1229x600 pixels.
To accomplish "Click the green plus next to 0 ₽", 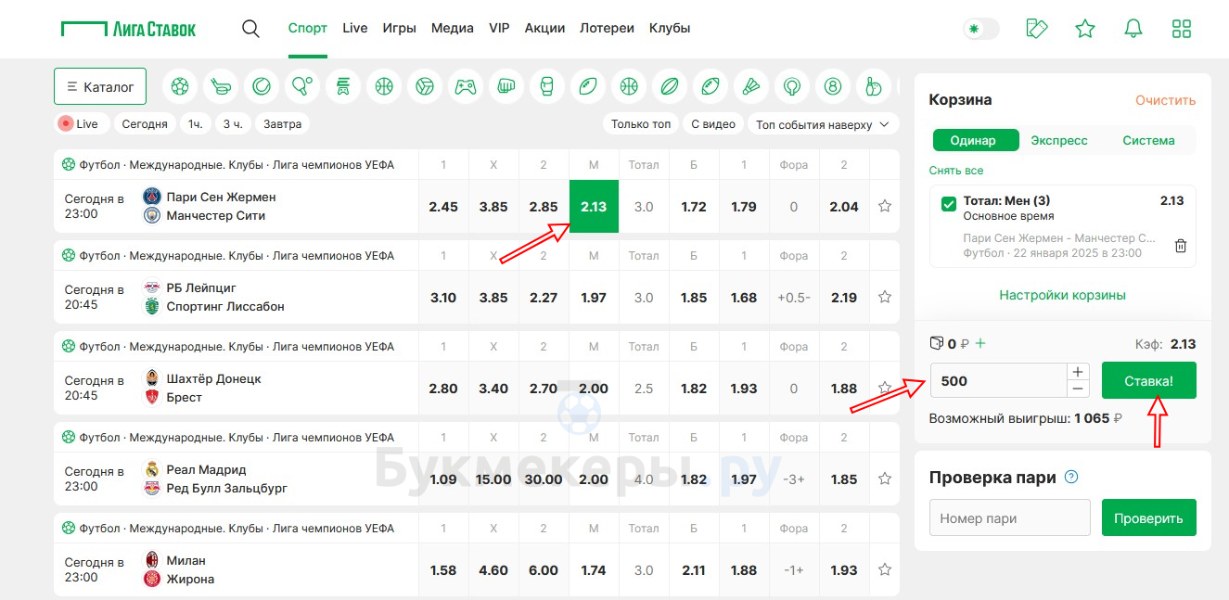I will coord(980,343).
